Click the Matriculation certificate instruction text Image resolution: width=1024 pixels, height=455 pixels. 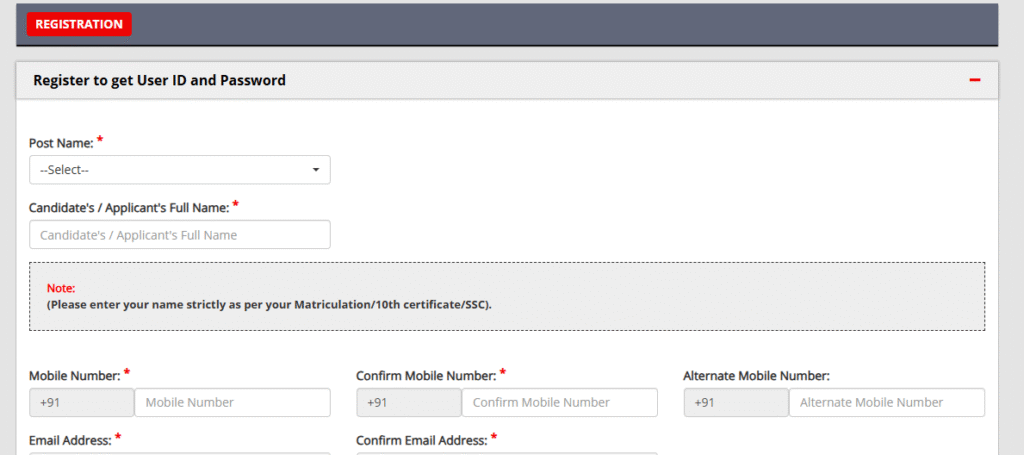point(269,304)
